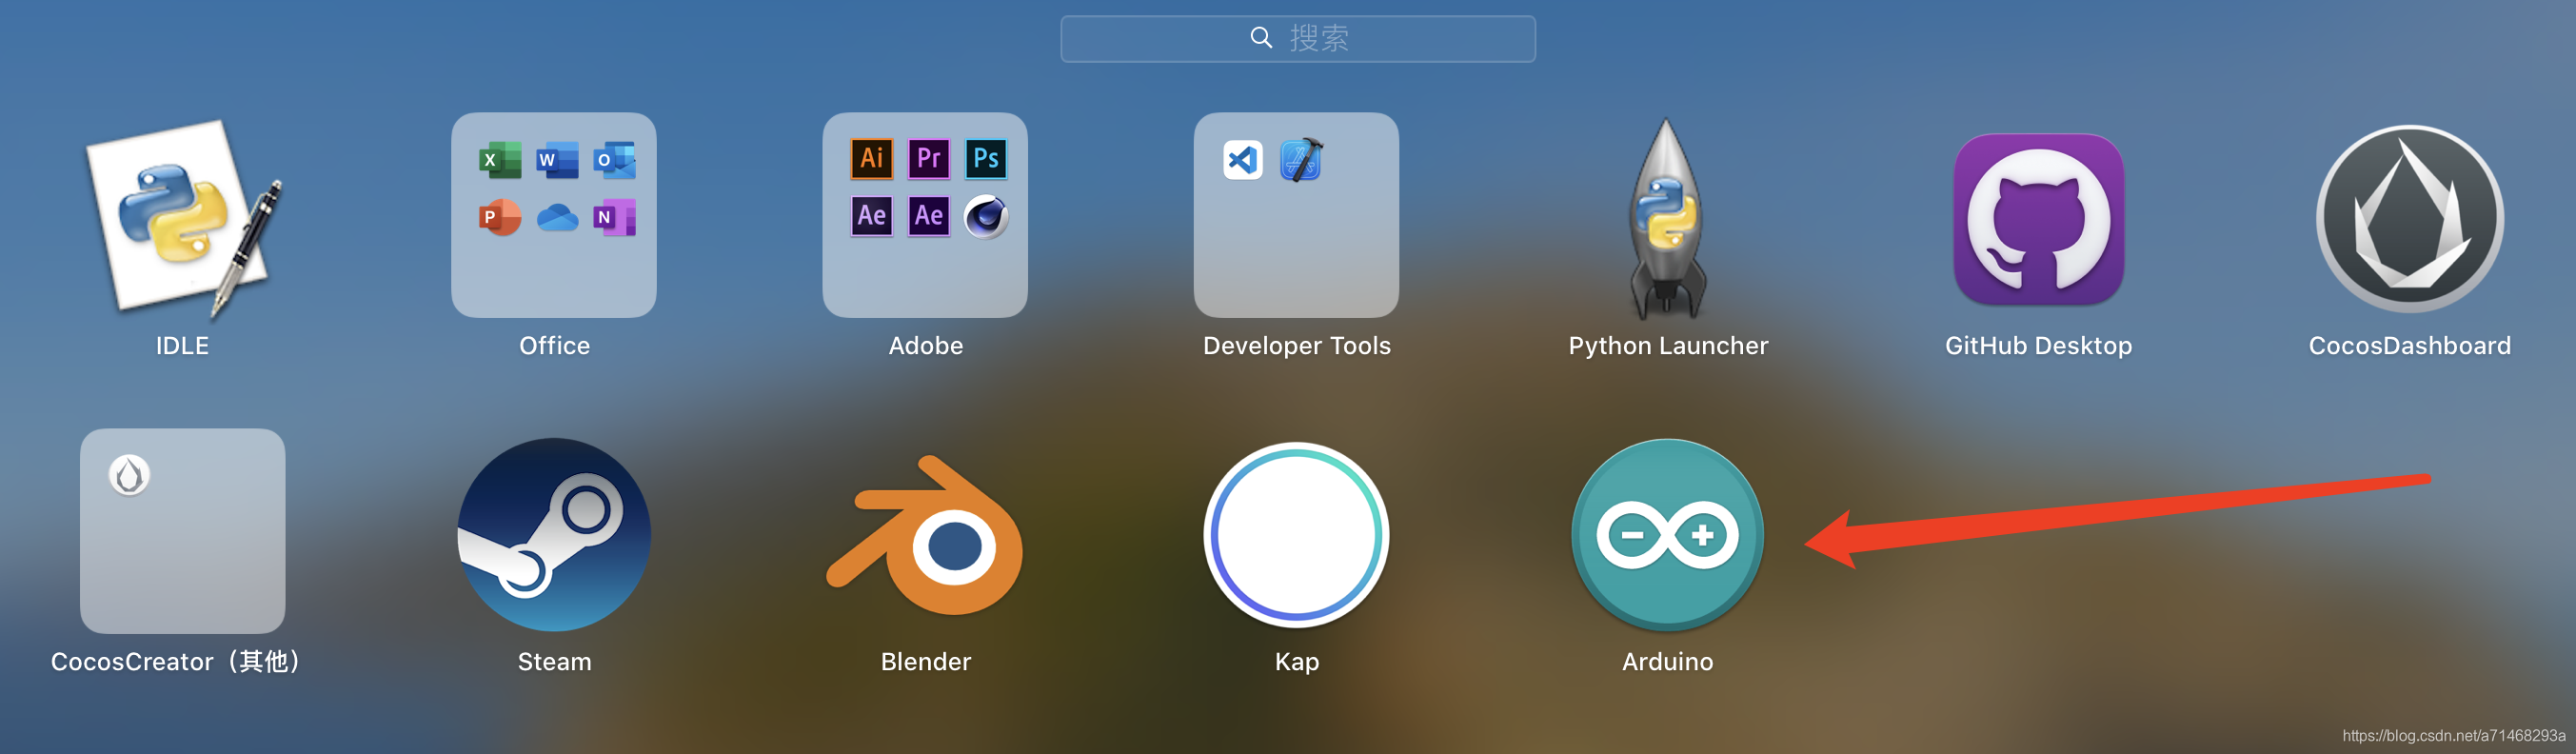The width and height of the screenshot is (2576, 754).
Task: Click the Arduino label text
Action: point(1667,662)
